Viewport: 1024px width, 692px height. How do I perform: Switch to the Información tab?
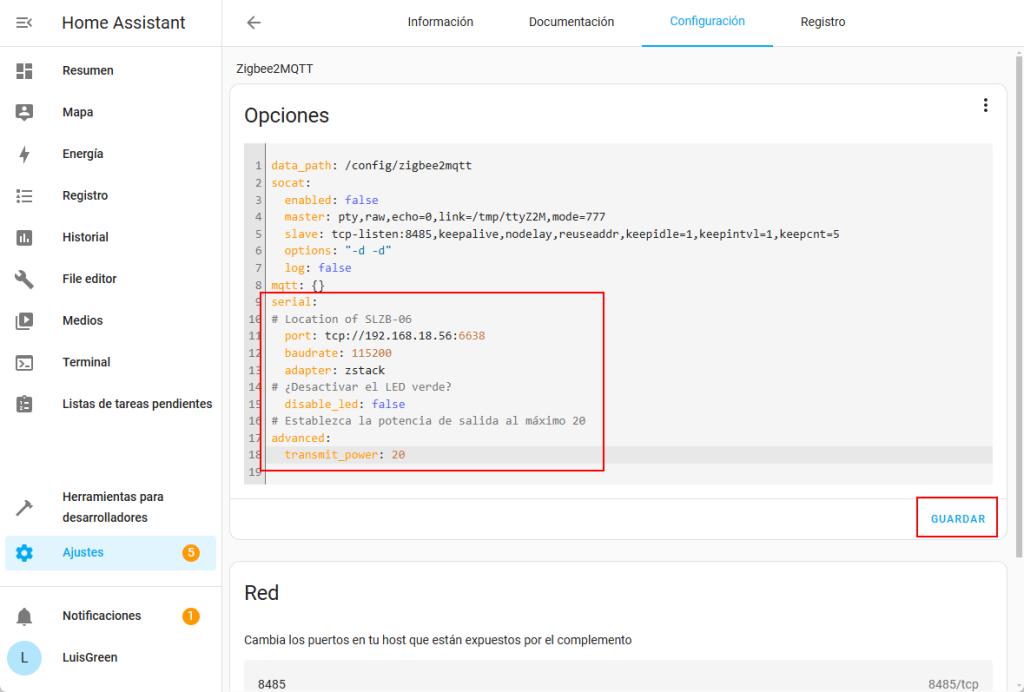tap(440, 22)
